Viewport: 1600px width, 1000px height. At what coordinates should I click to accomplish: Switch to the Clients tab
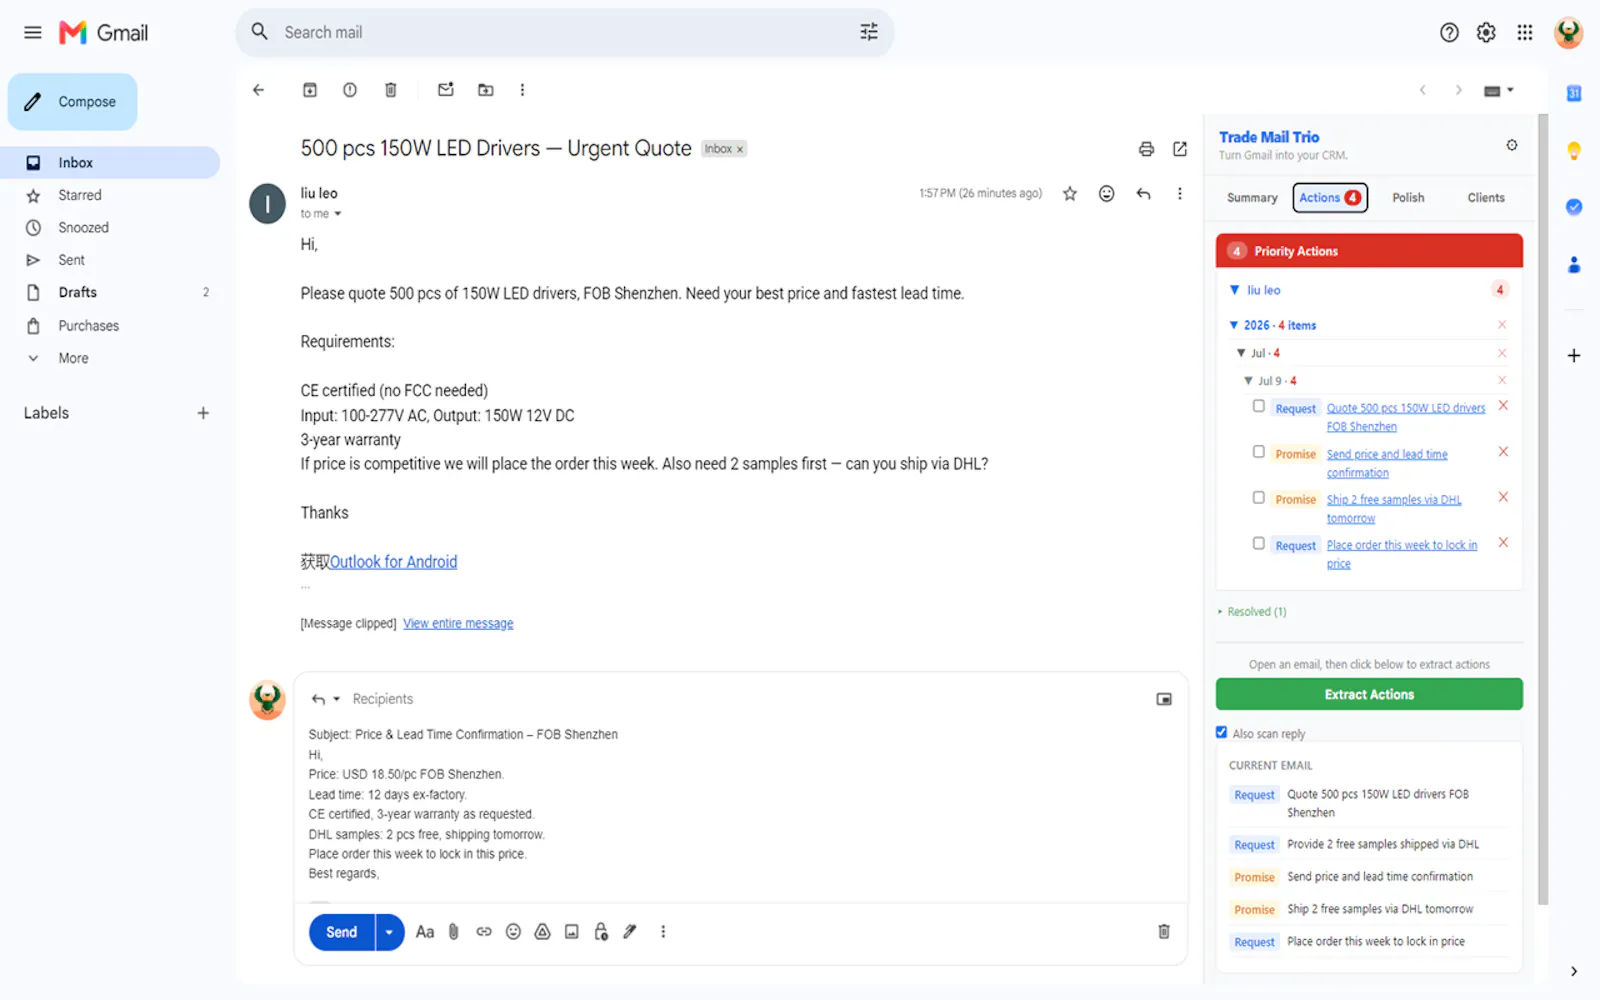pos(1486,198)
